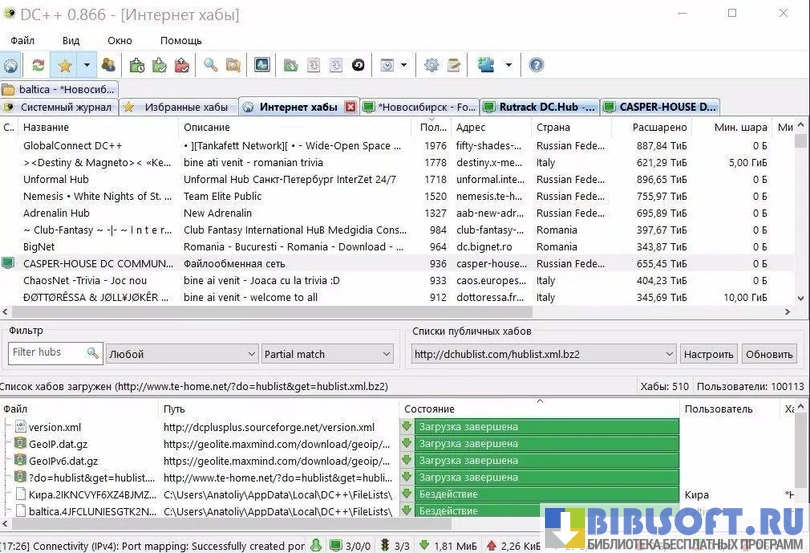This screenshot has height=553, width=810.
Task: Click the plugins puzzle-piece toolbar icon
Action: pyautogui.click(x=487, y=65)
